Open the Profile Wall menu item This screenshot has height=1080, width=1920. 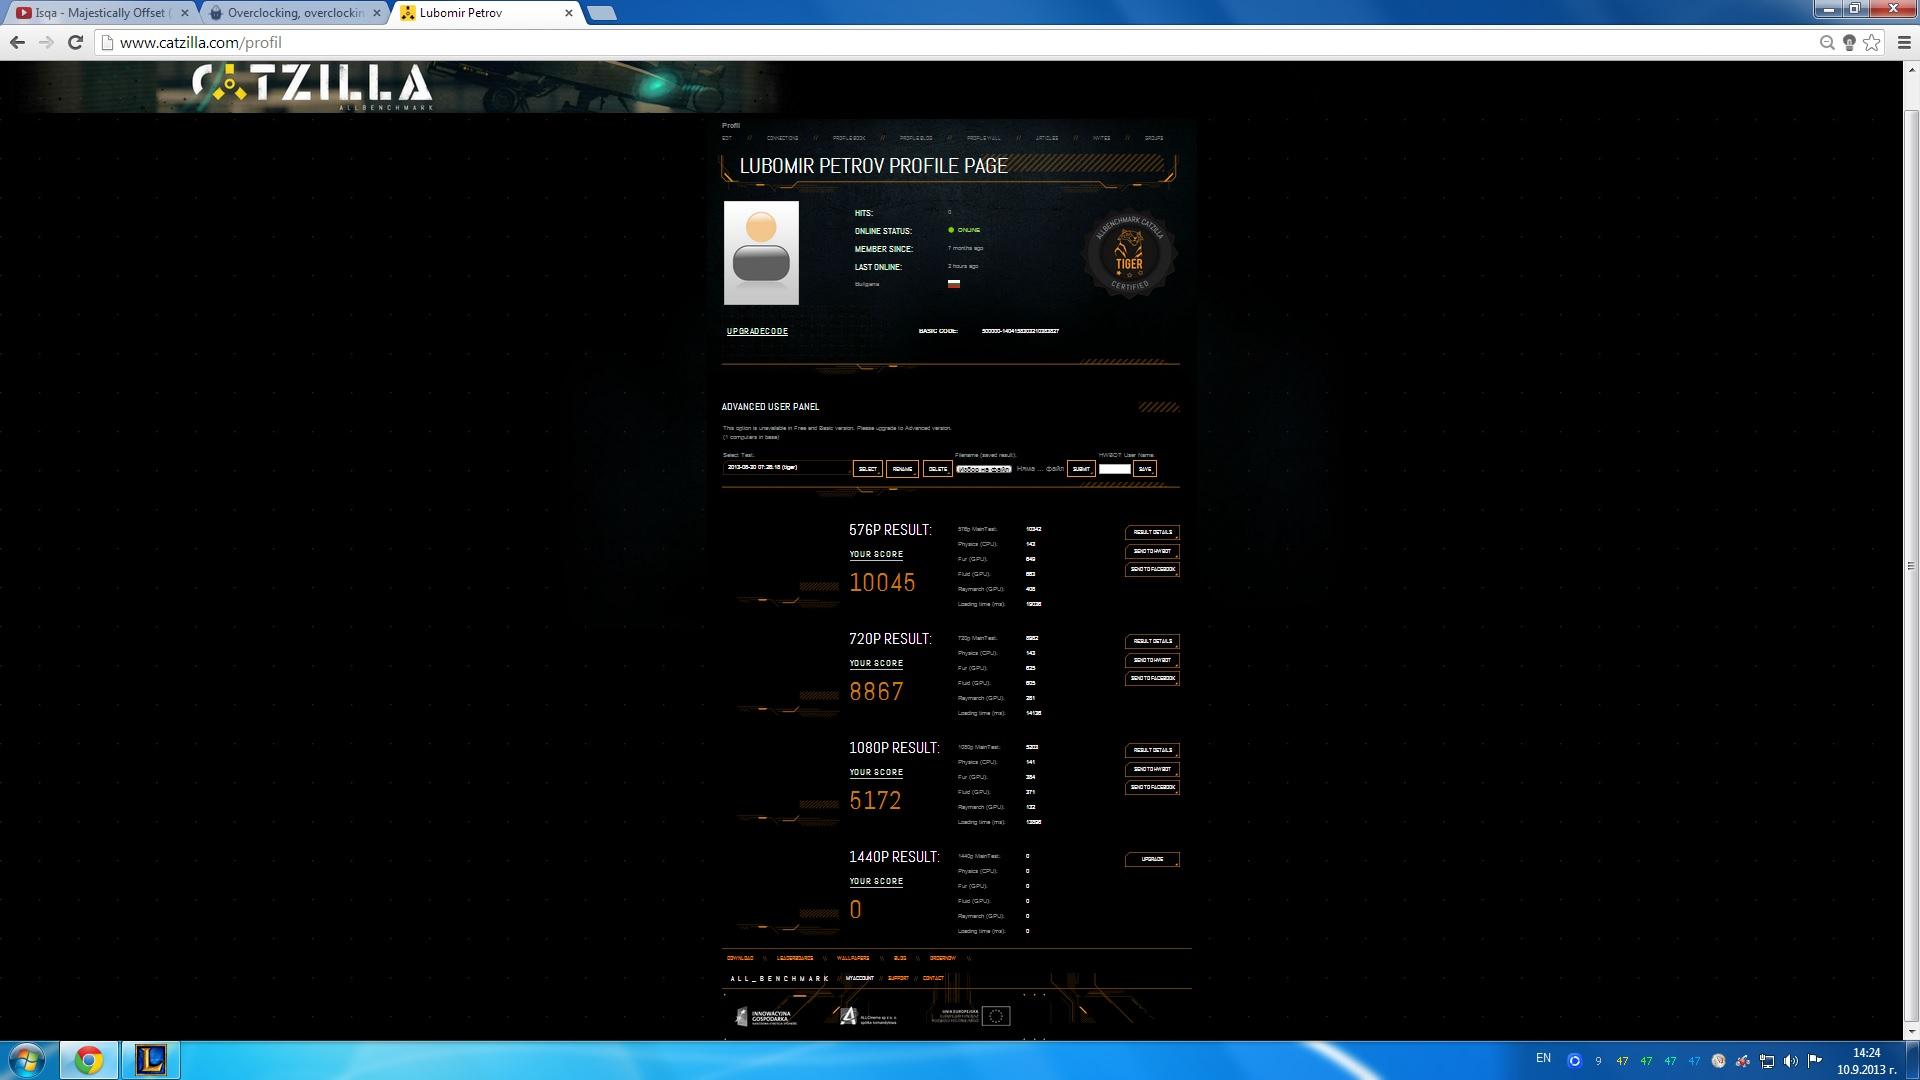(x=983, y=138)
